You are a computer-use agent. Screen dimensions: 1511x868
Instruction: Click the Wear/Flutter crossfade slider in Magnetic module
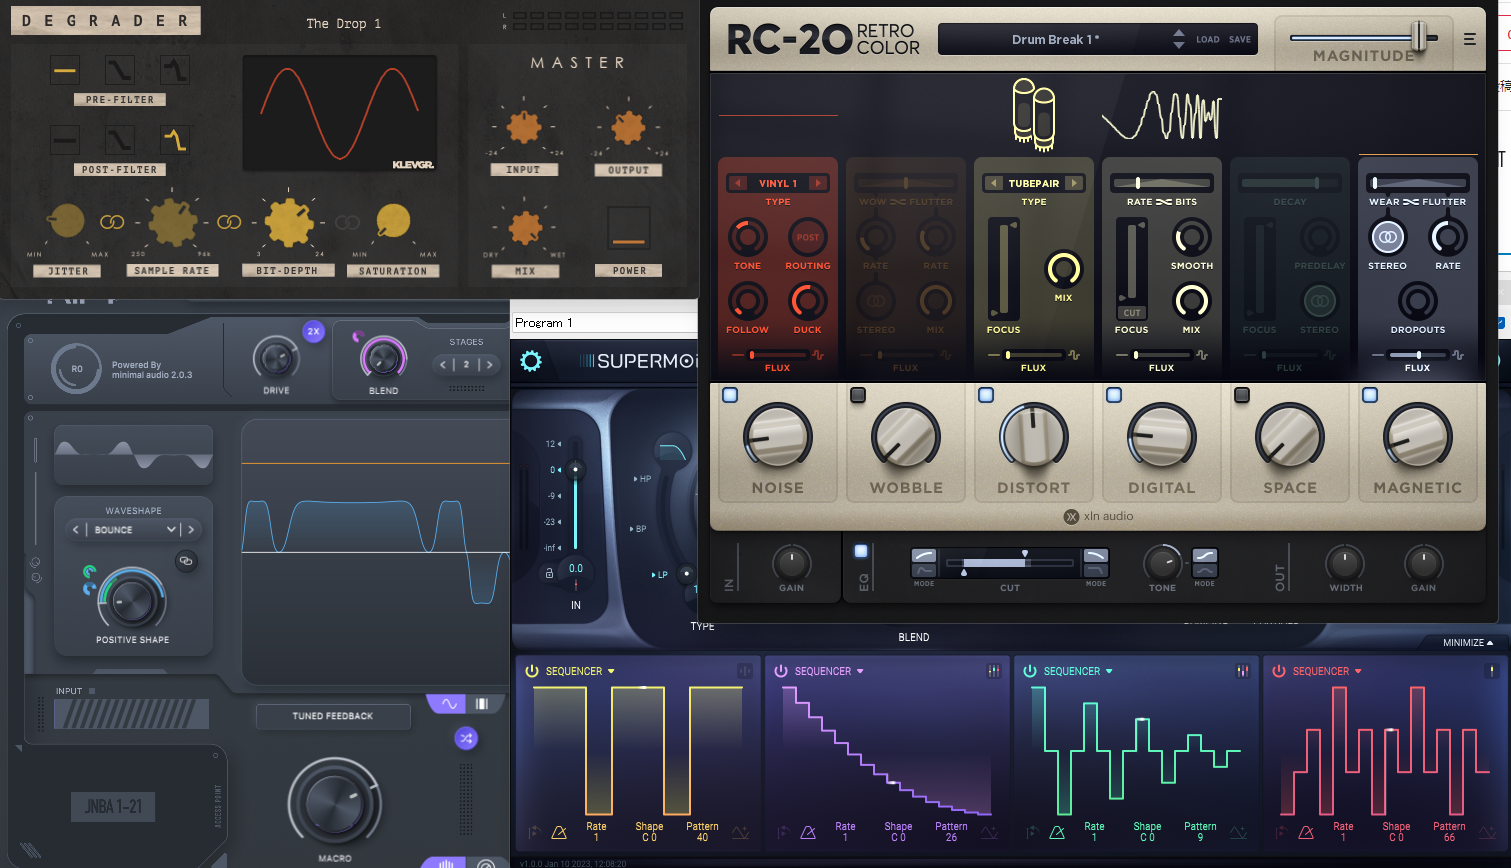coord(1418,183)
